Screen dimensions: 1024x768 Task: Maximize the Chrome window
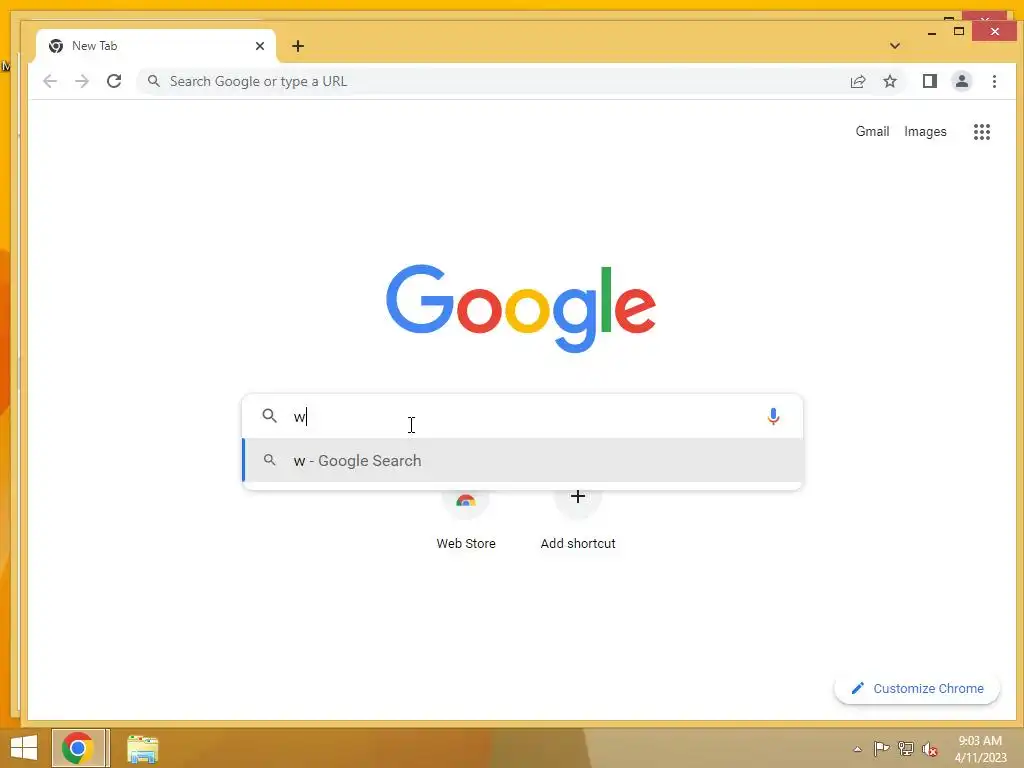tap(959, 31)
